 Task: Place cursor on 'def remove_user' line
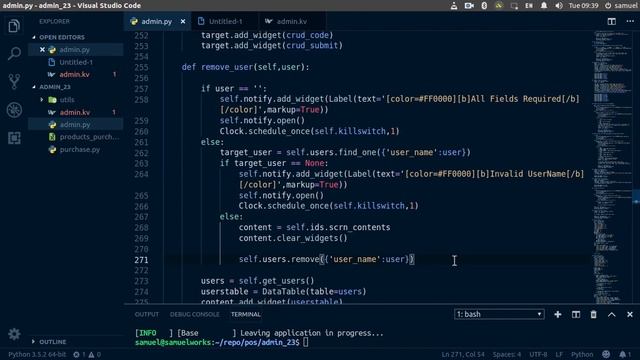[x=245, y=67]
